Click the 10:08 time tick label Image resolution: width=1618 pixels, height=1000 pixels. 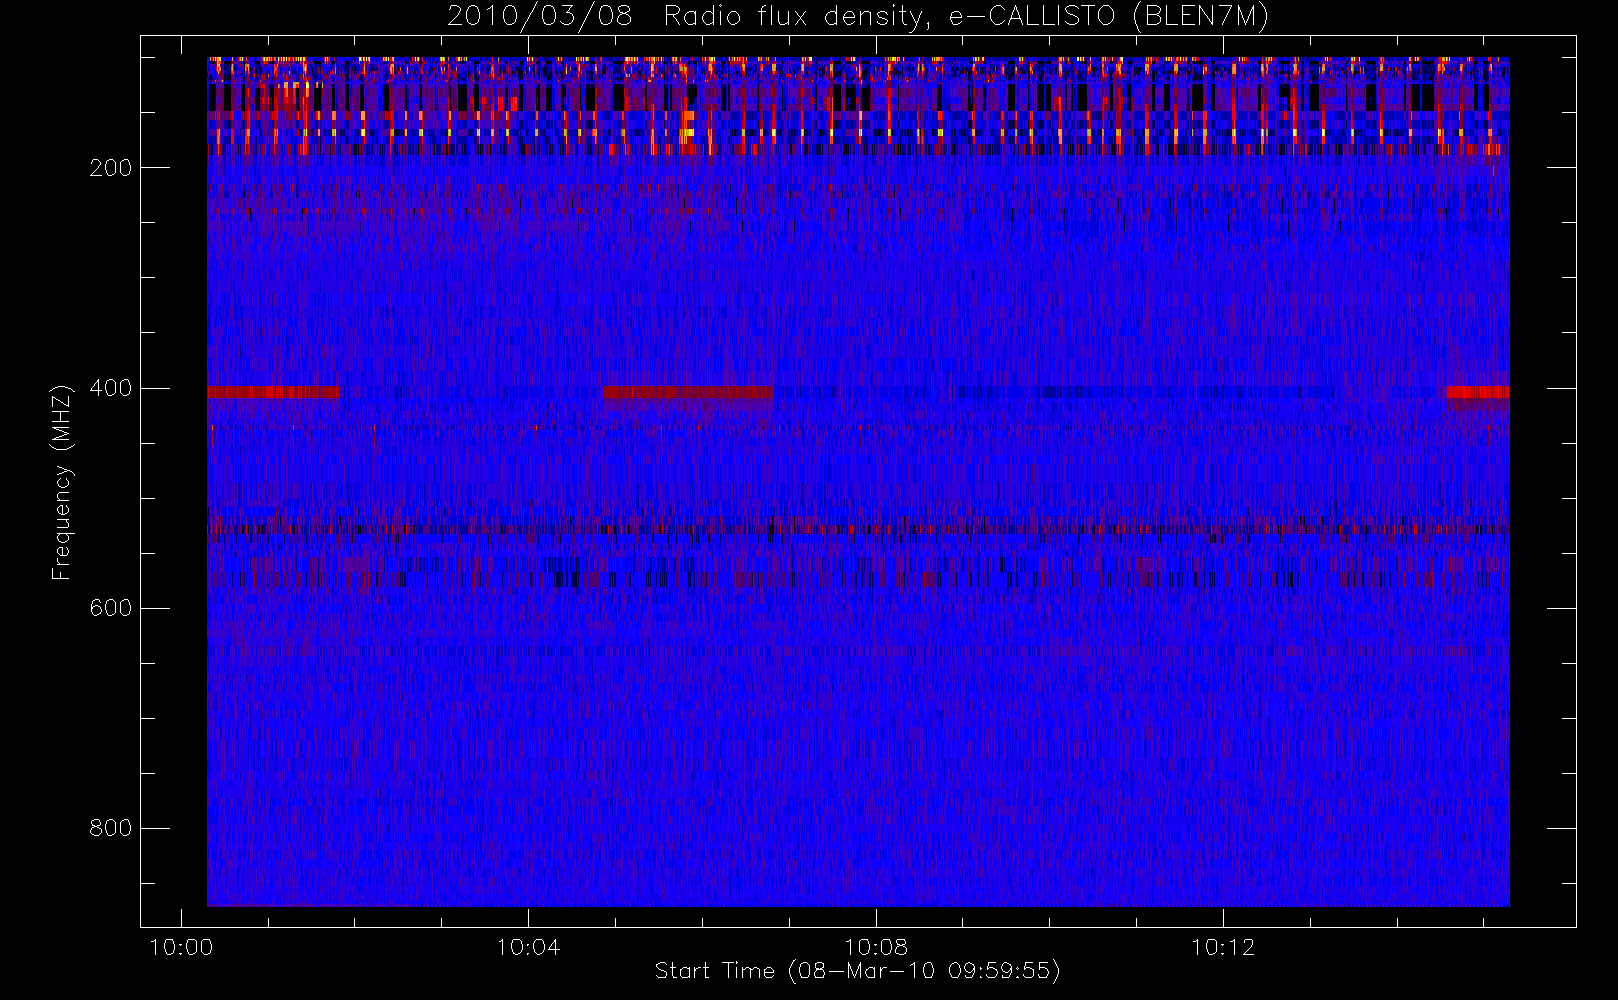click(876, 947)
